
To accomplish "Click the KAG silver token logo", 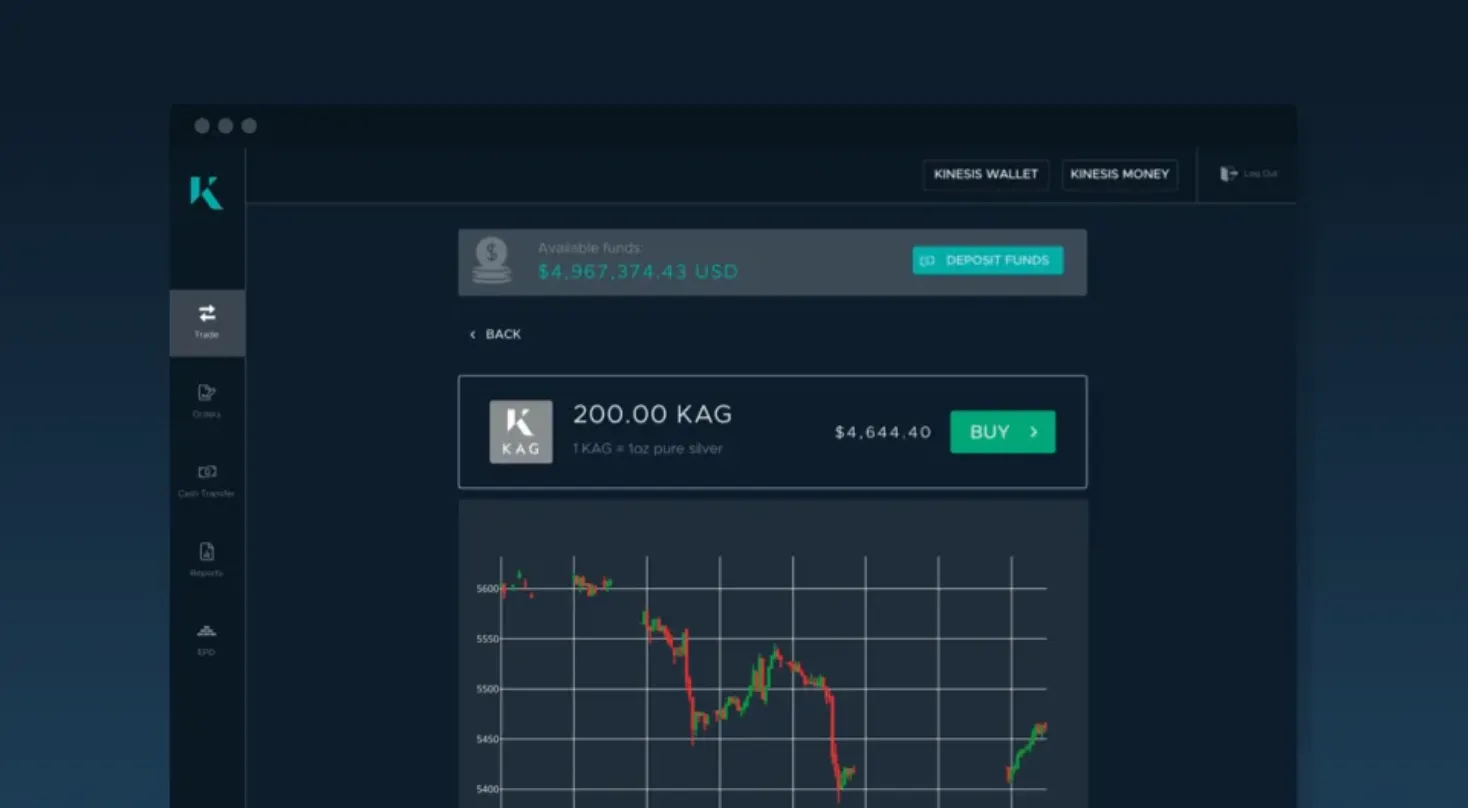I will pos(521,432).
